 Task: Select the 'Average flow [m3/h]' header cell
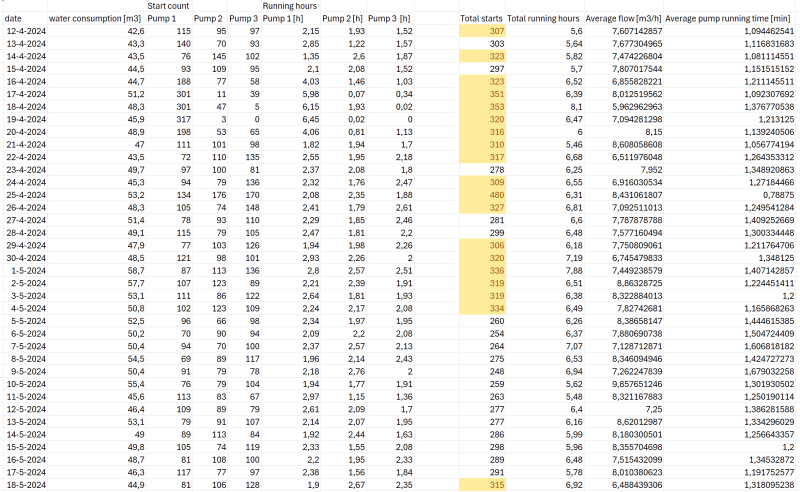coord(623,18)
